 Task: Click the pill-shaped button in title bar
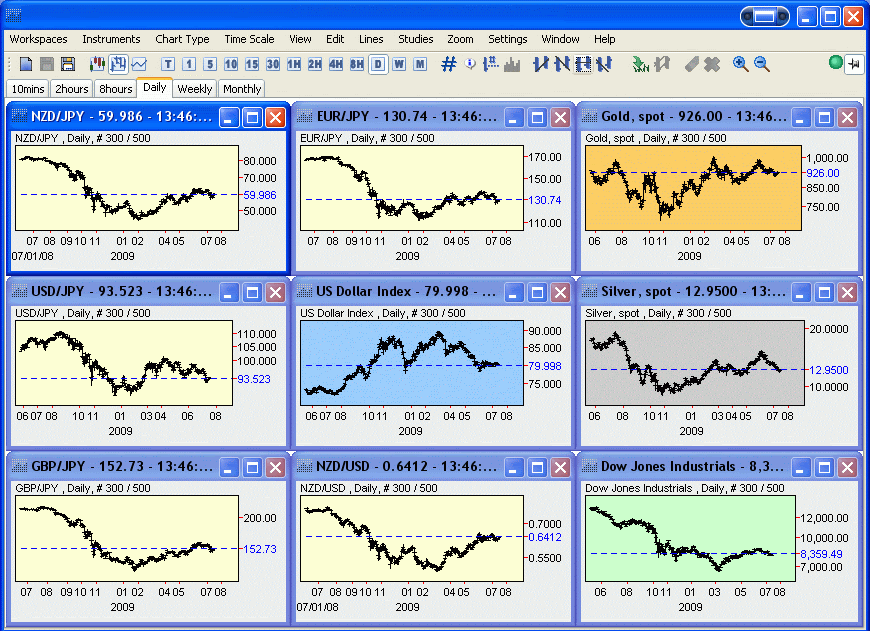coord(765,17)
